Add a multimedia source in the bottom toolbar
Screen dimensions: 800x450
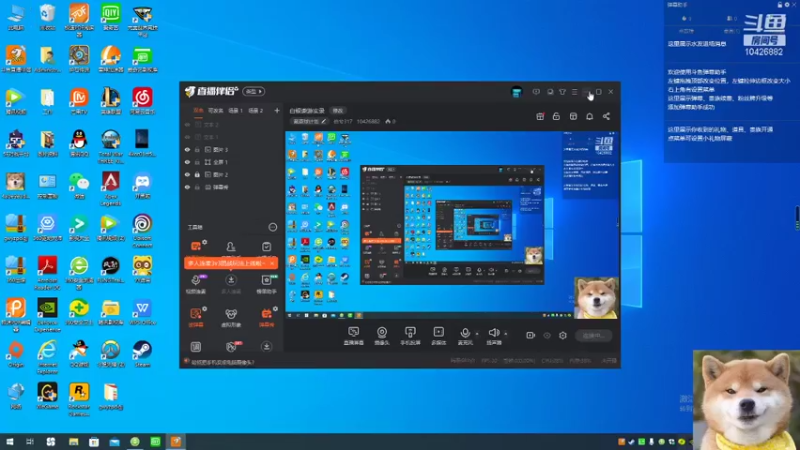tap(438, 336)
